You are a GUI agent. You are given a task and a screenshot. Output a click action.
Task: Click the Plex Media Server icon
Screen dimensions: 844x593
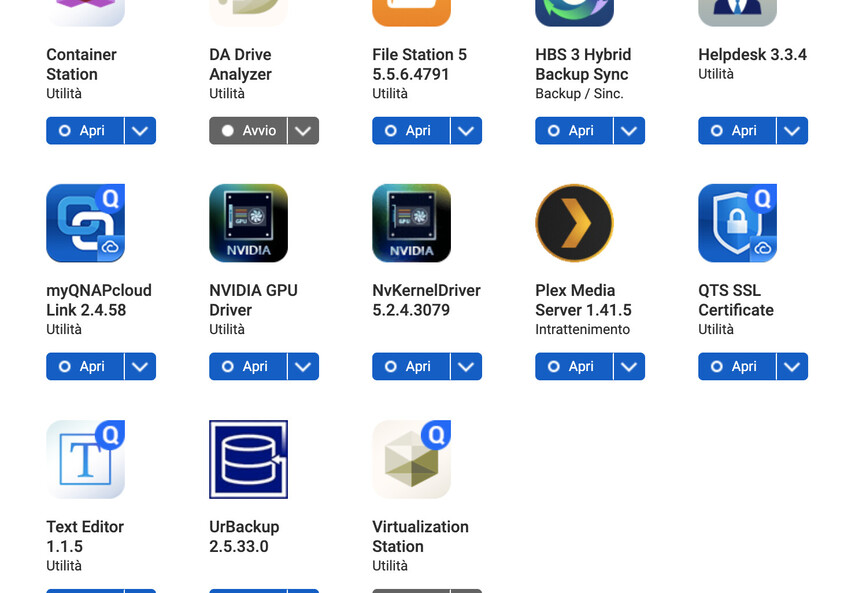[574, 223]
